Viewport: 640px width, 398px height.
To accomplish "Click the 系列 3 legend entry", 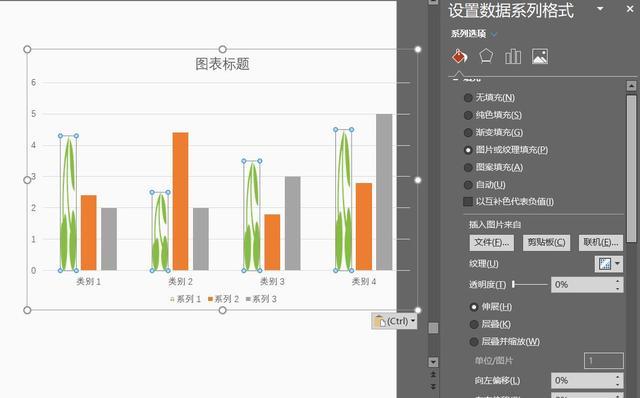I will 261,299.
